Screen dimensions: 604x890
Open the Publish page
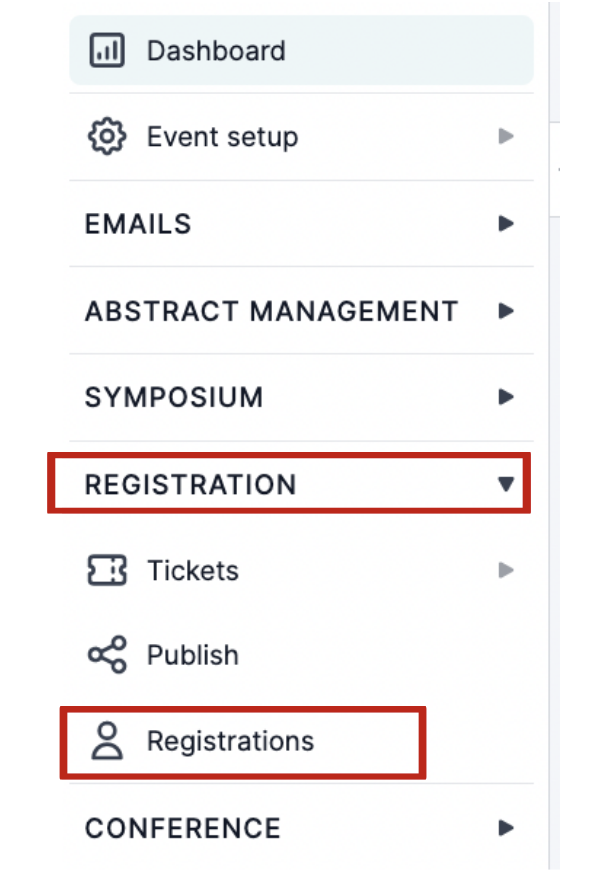192,655
